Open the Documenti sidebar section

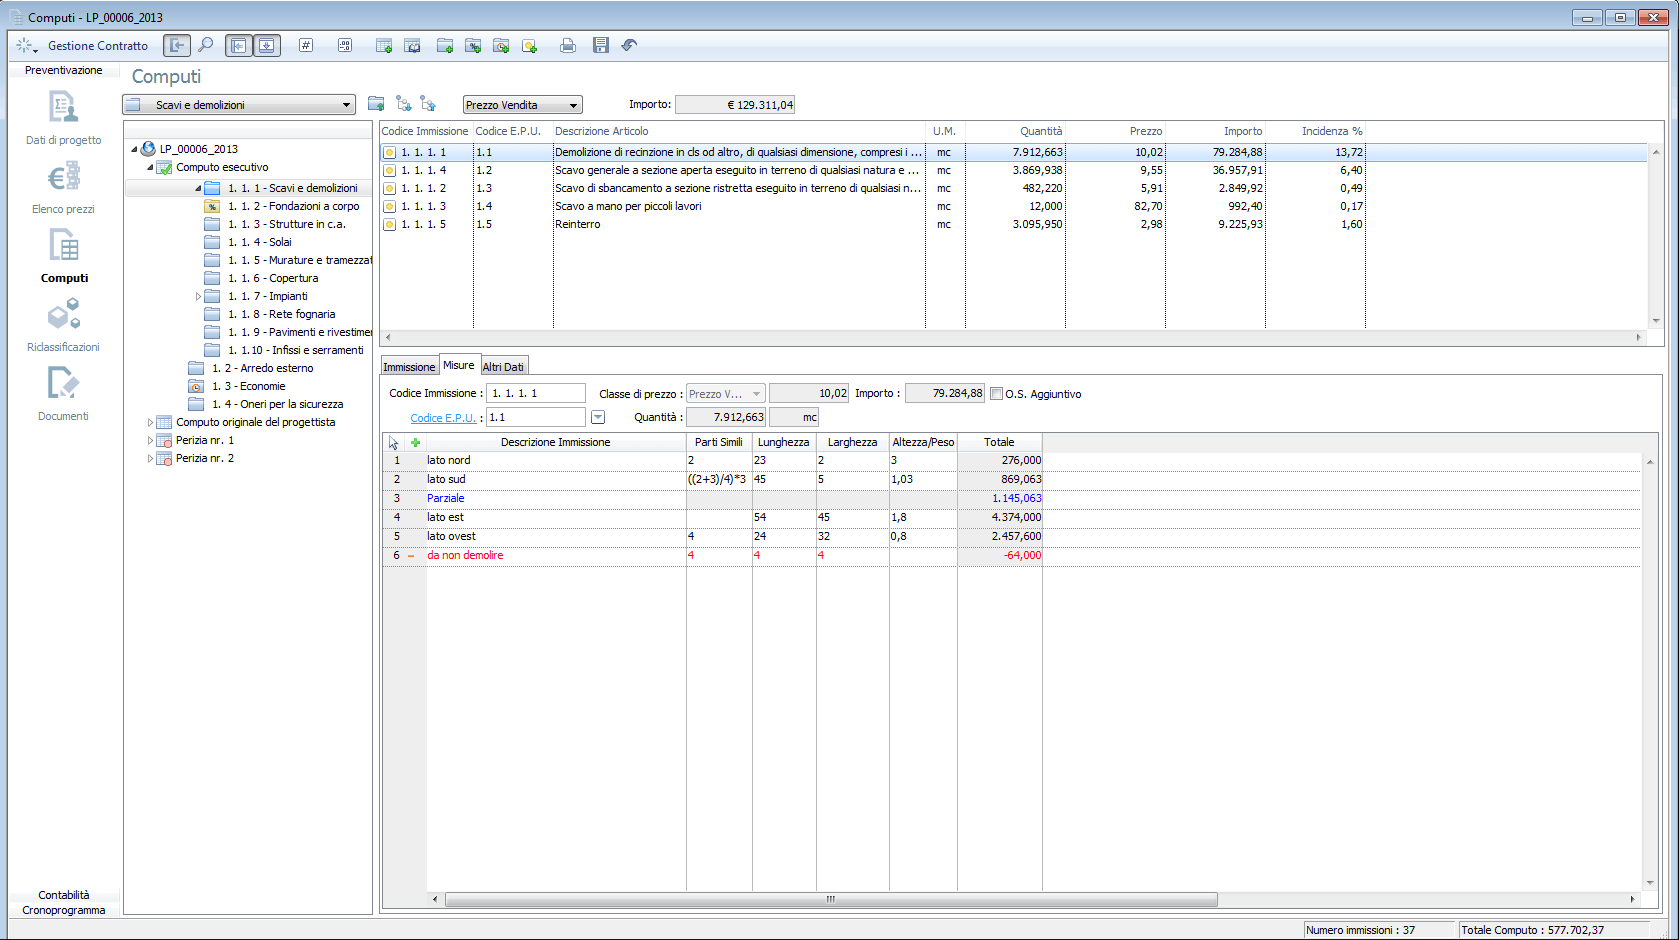click(63, 395)
